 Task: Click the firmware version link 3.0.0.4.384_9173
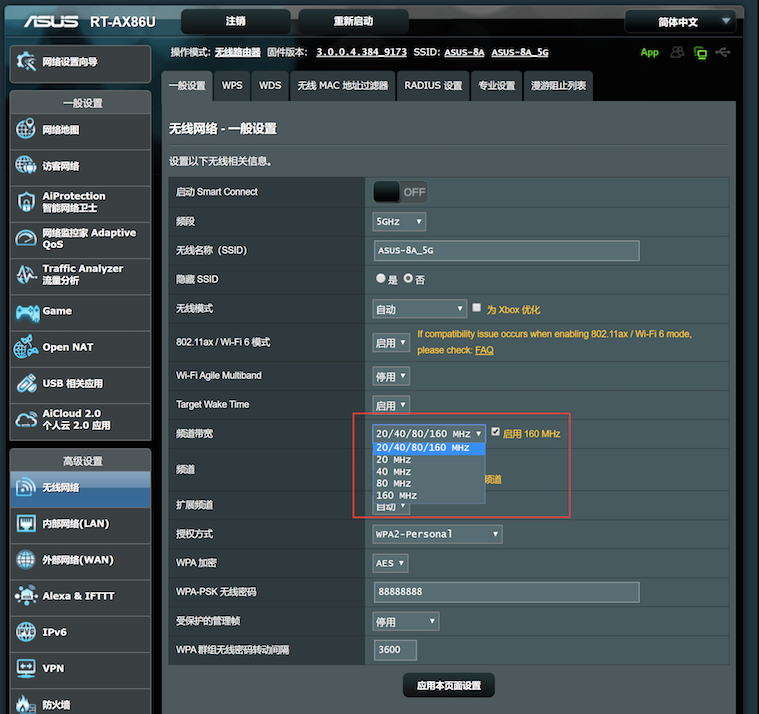click(x=361, y=52)
